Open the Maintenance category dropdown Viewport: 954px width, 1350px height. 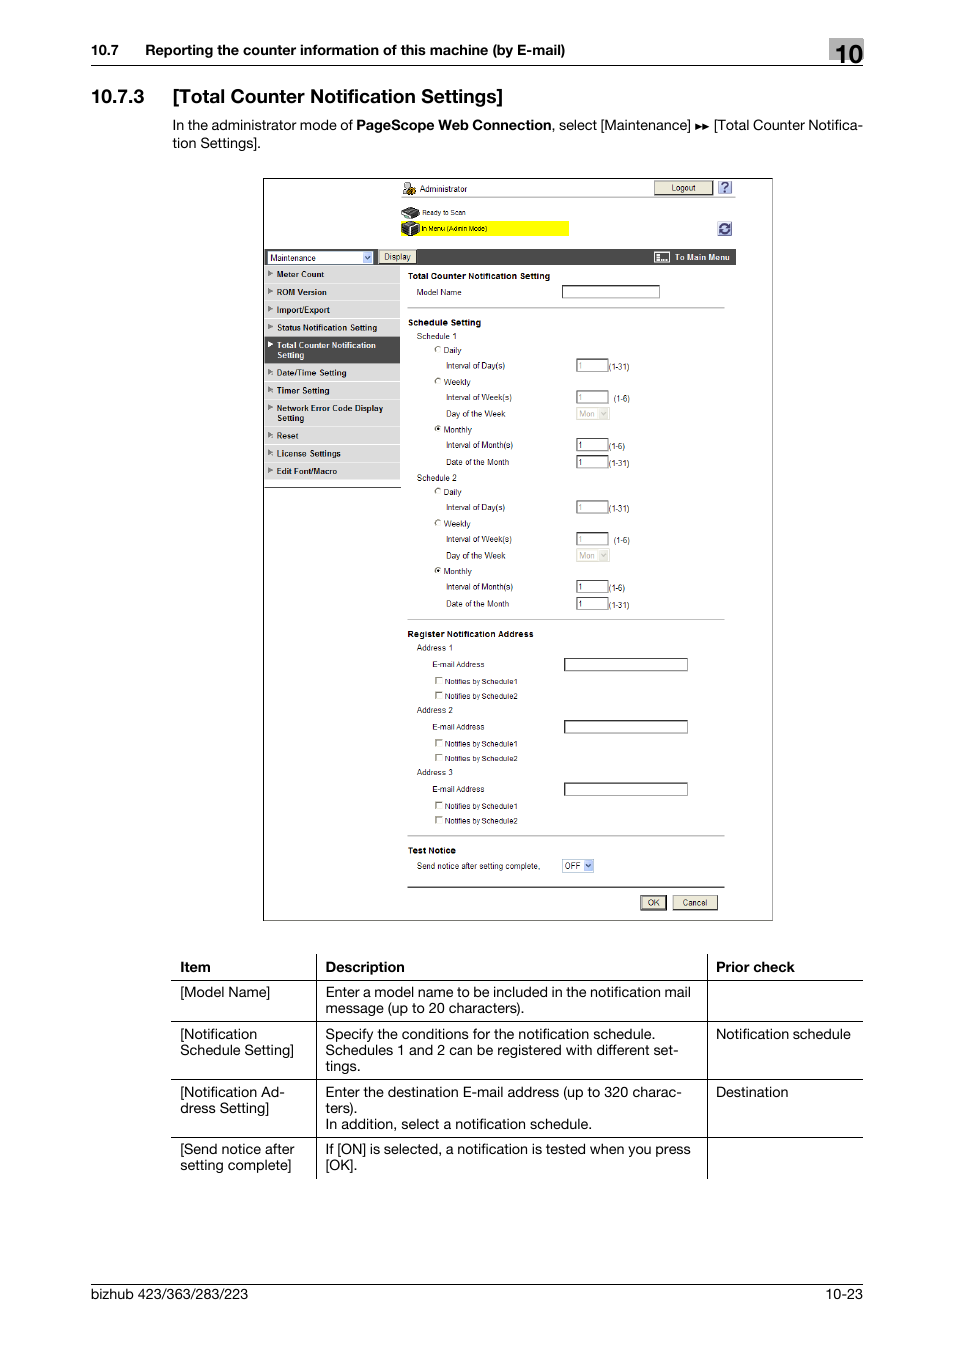320,257
